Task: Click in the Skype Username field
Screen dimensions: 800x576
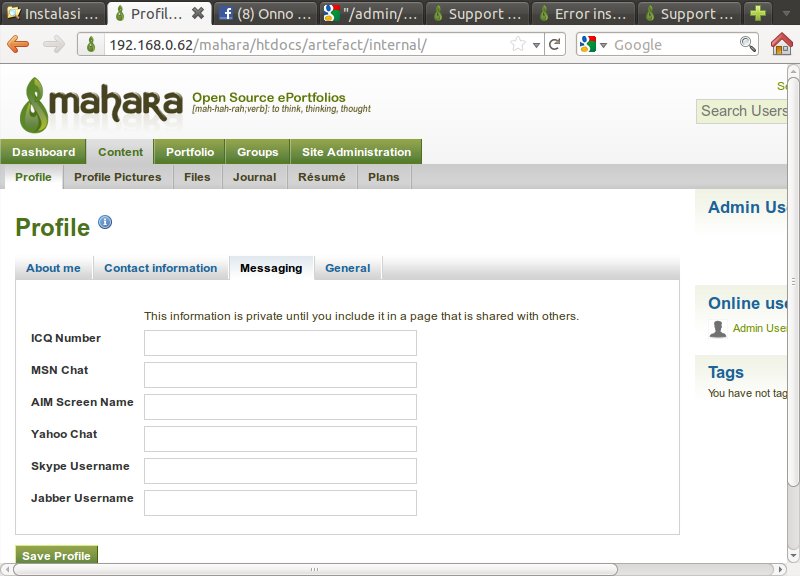Action: coord(280,471)
